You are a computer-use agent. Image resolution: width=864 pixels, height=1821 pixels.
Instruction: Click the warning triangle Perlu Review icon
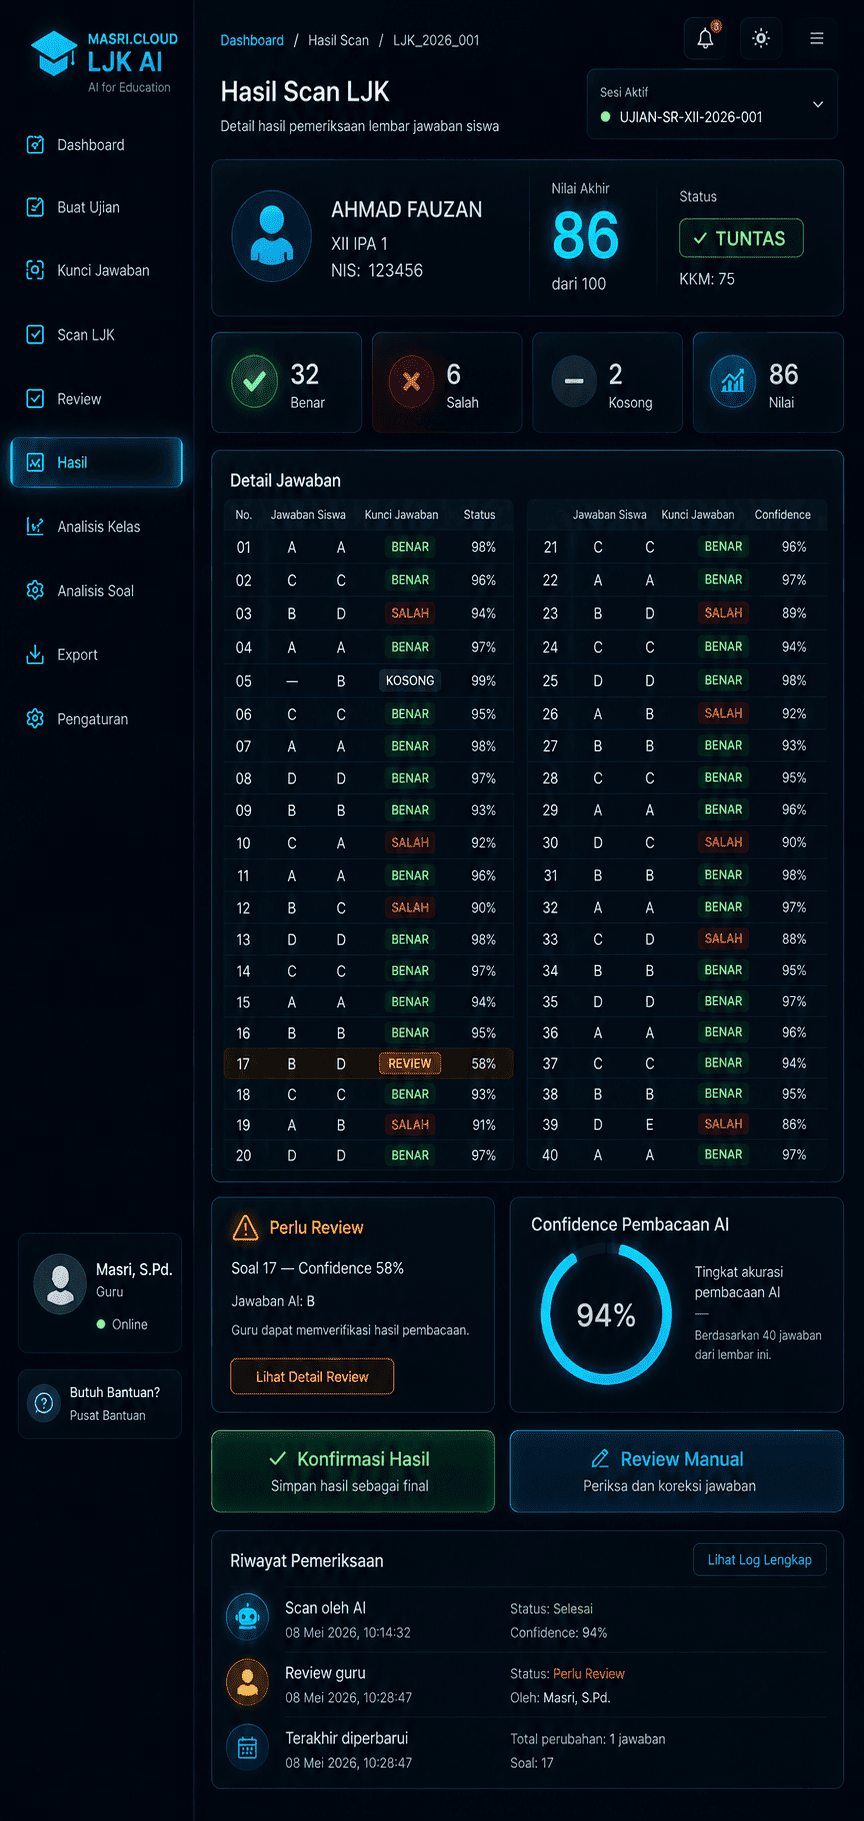(x=245, y=1227)
